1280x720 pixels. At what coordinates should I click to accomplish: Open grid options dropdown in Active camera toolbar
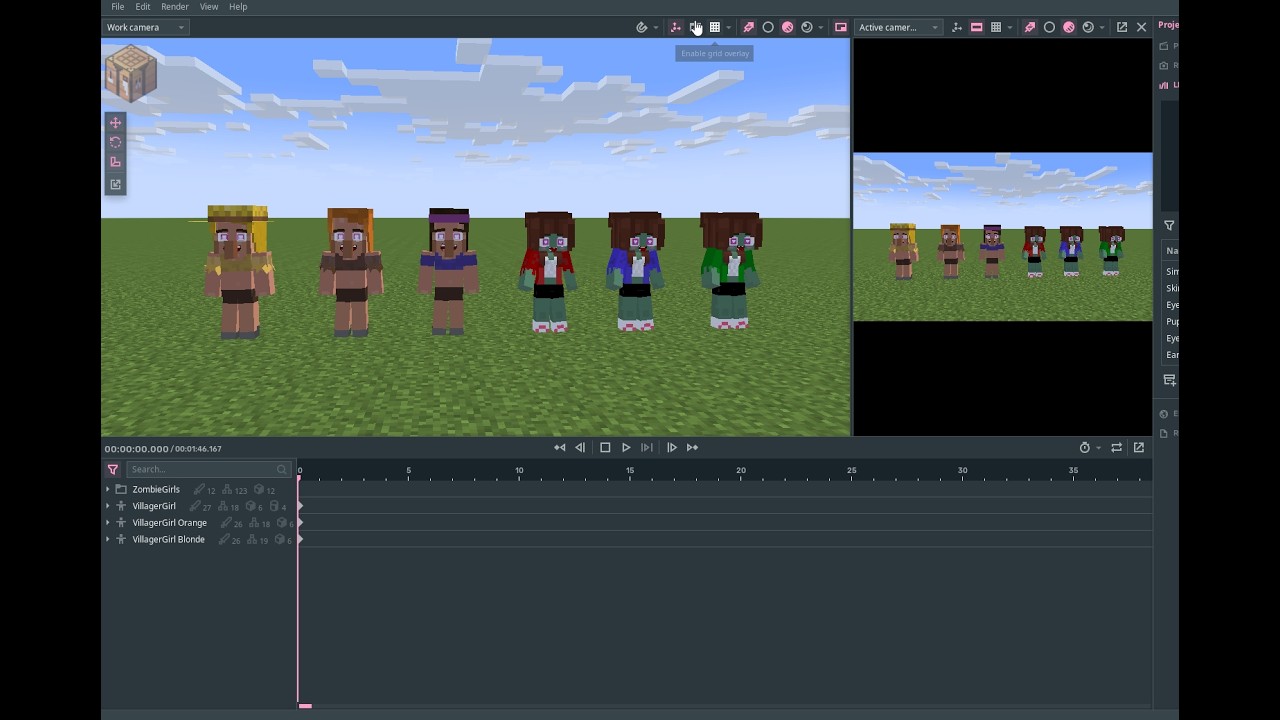pyautogui.click(x=1010, y=27)
